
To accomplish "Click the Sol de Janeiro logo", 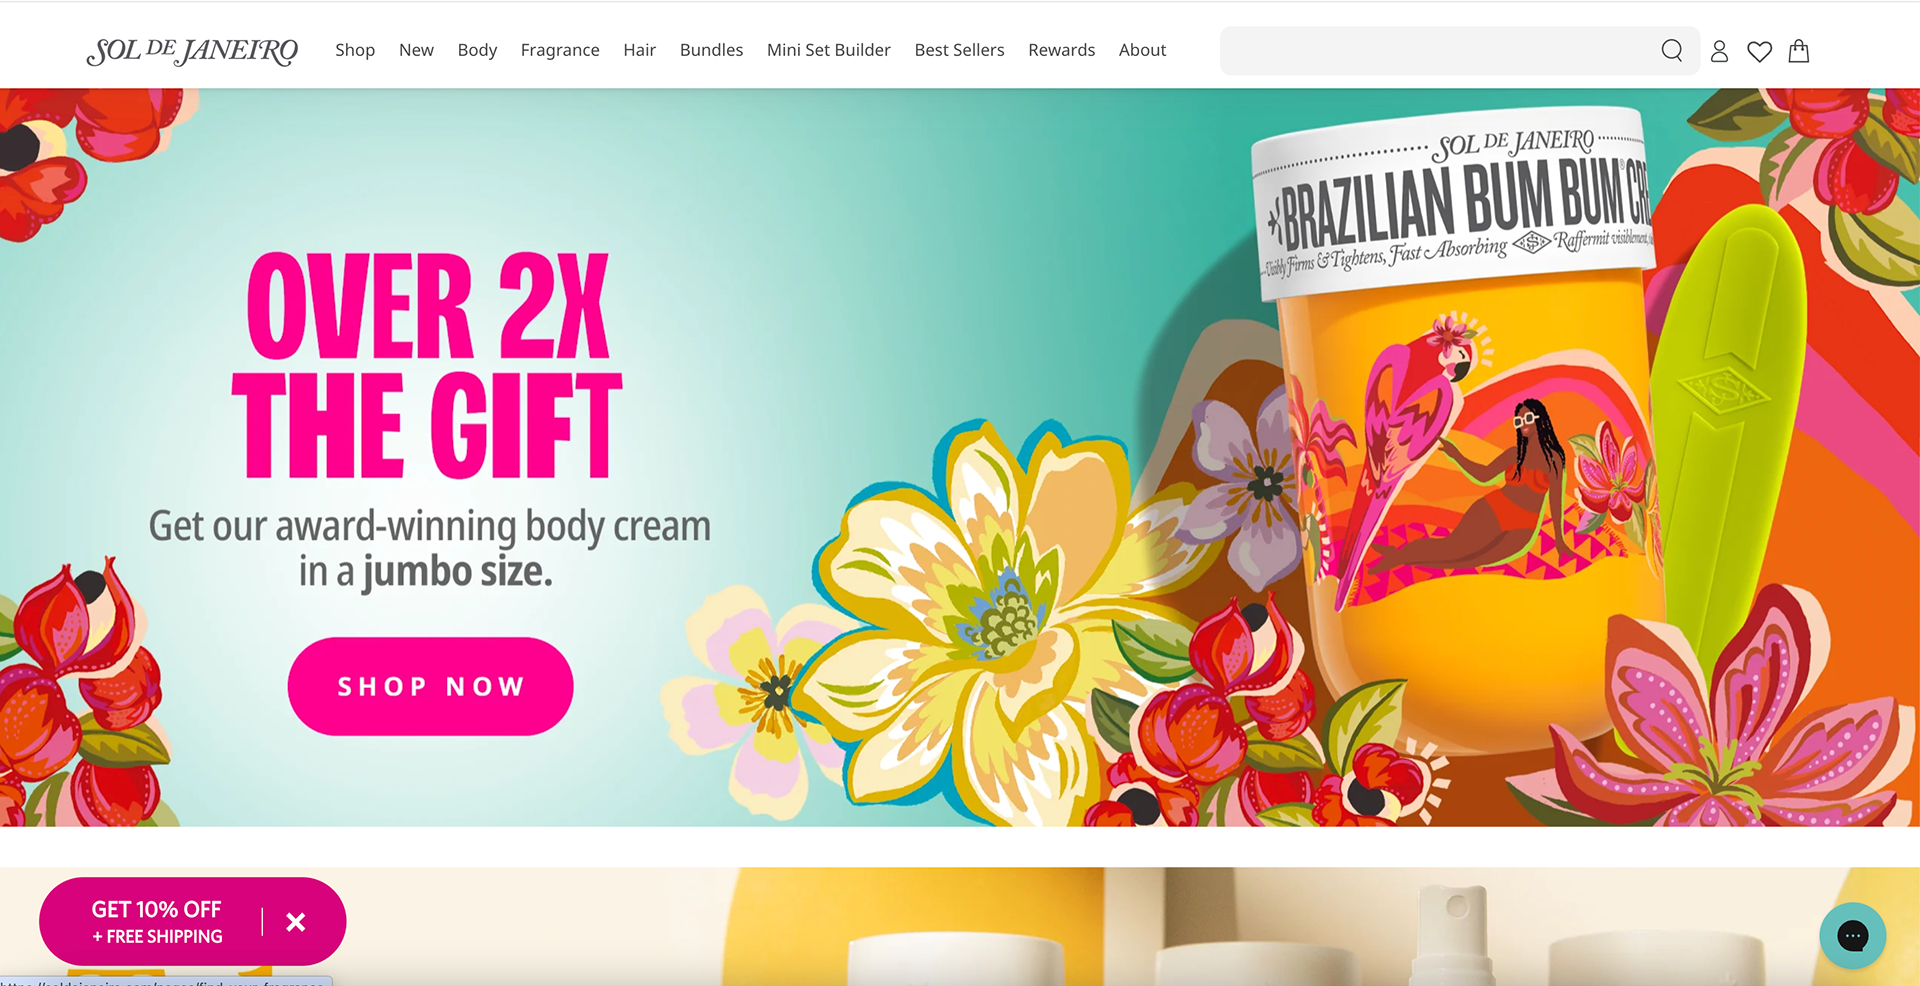I will click(x=192, y=51).
